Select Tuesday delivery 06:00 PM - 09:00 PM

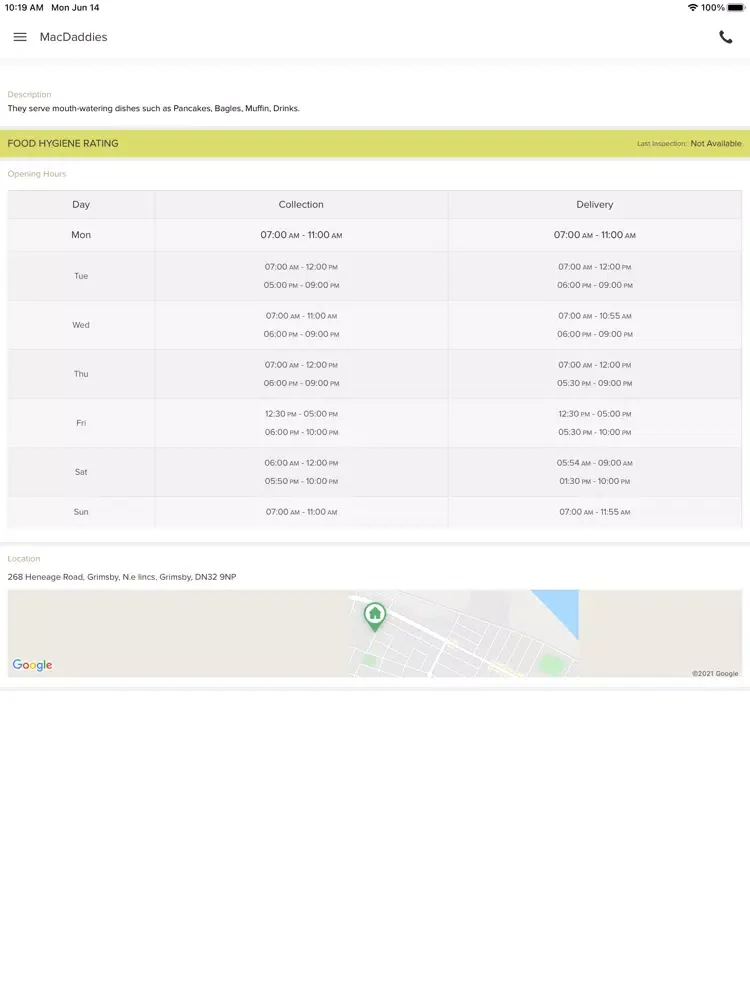(x=594, y=285)
